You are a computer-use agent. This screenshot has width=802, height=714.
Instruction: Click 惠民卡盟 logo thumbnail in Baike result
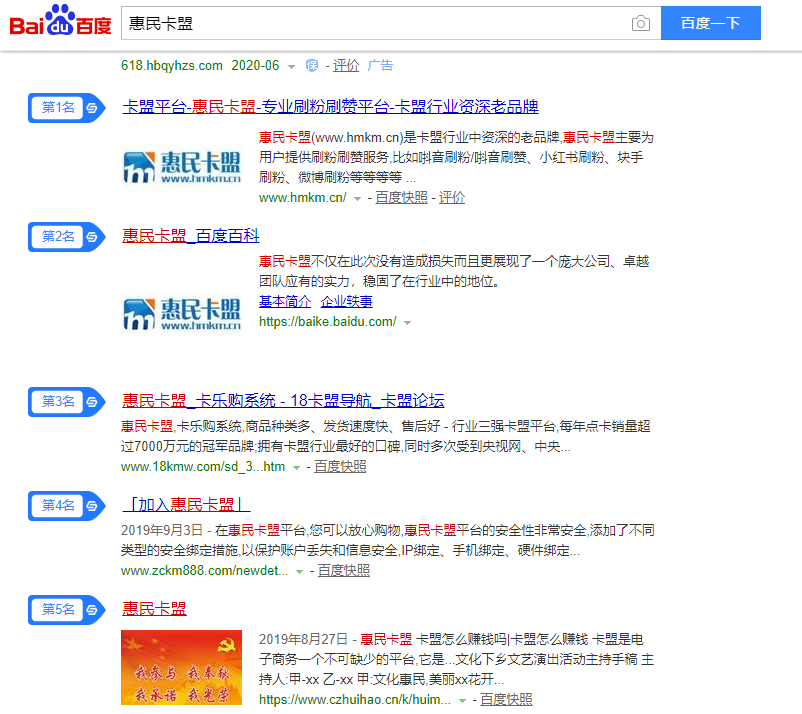click(x=182, y=315)
